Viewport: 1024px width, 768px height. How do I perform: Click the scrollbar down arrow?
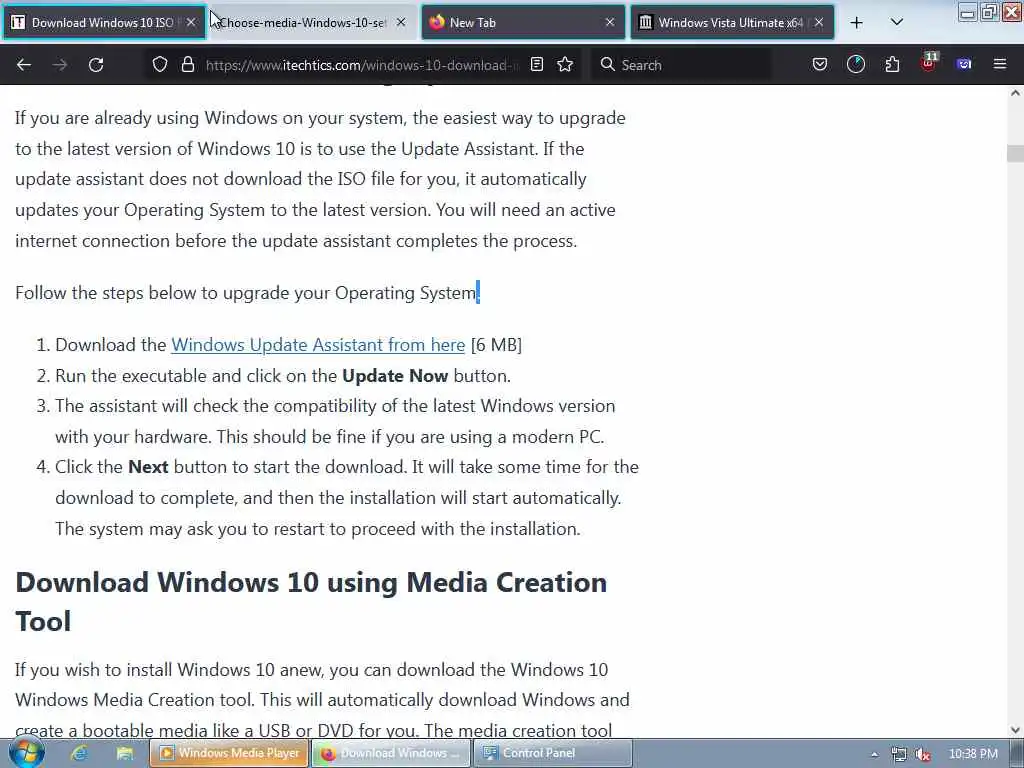pos(1015,730)
